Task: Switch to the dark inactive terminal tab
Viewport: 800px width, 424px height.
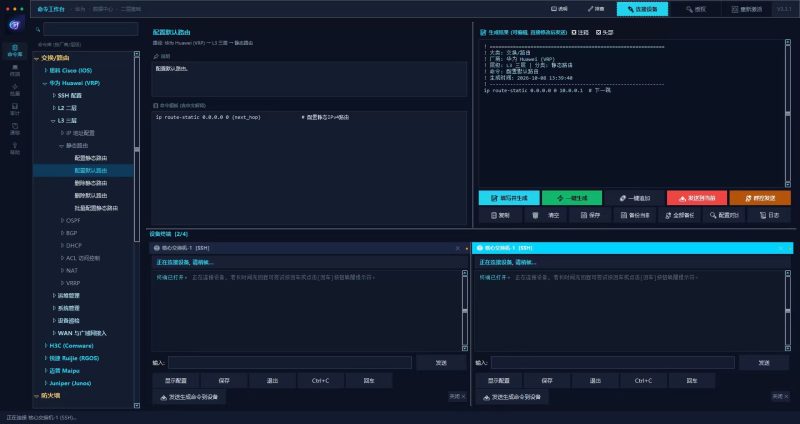Action: point(309,248)
